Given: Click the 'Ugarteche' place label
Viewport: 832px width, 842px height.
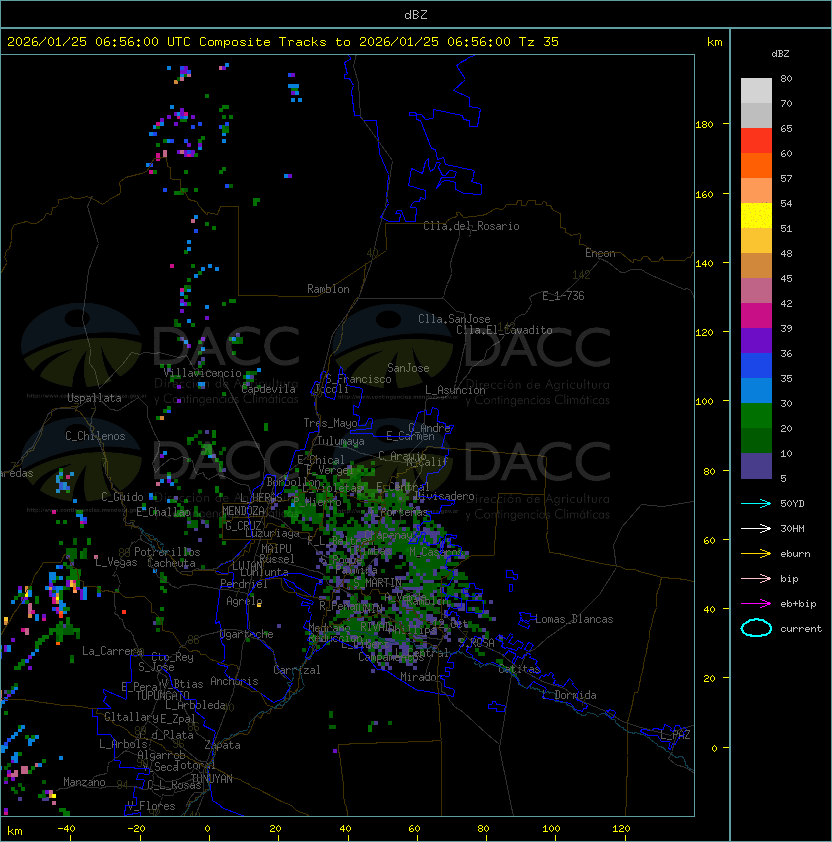Looking at the screenshot, I should [247, 634].
